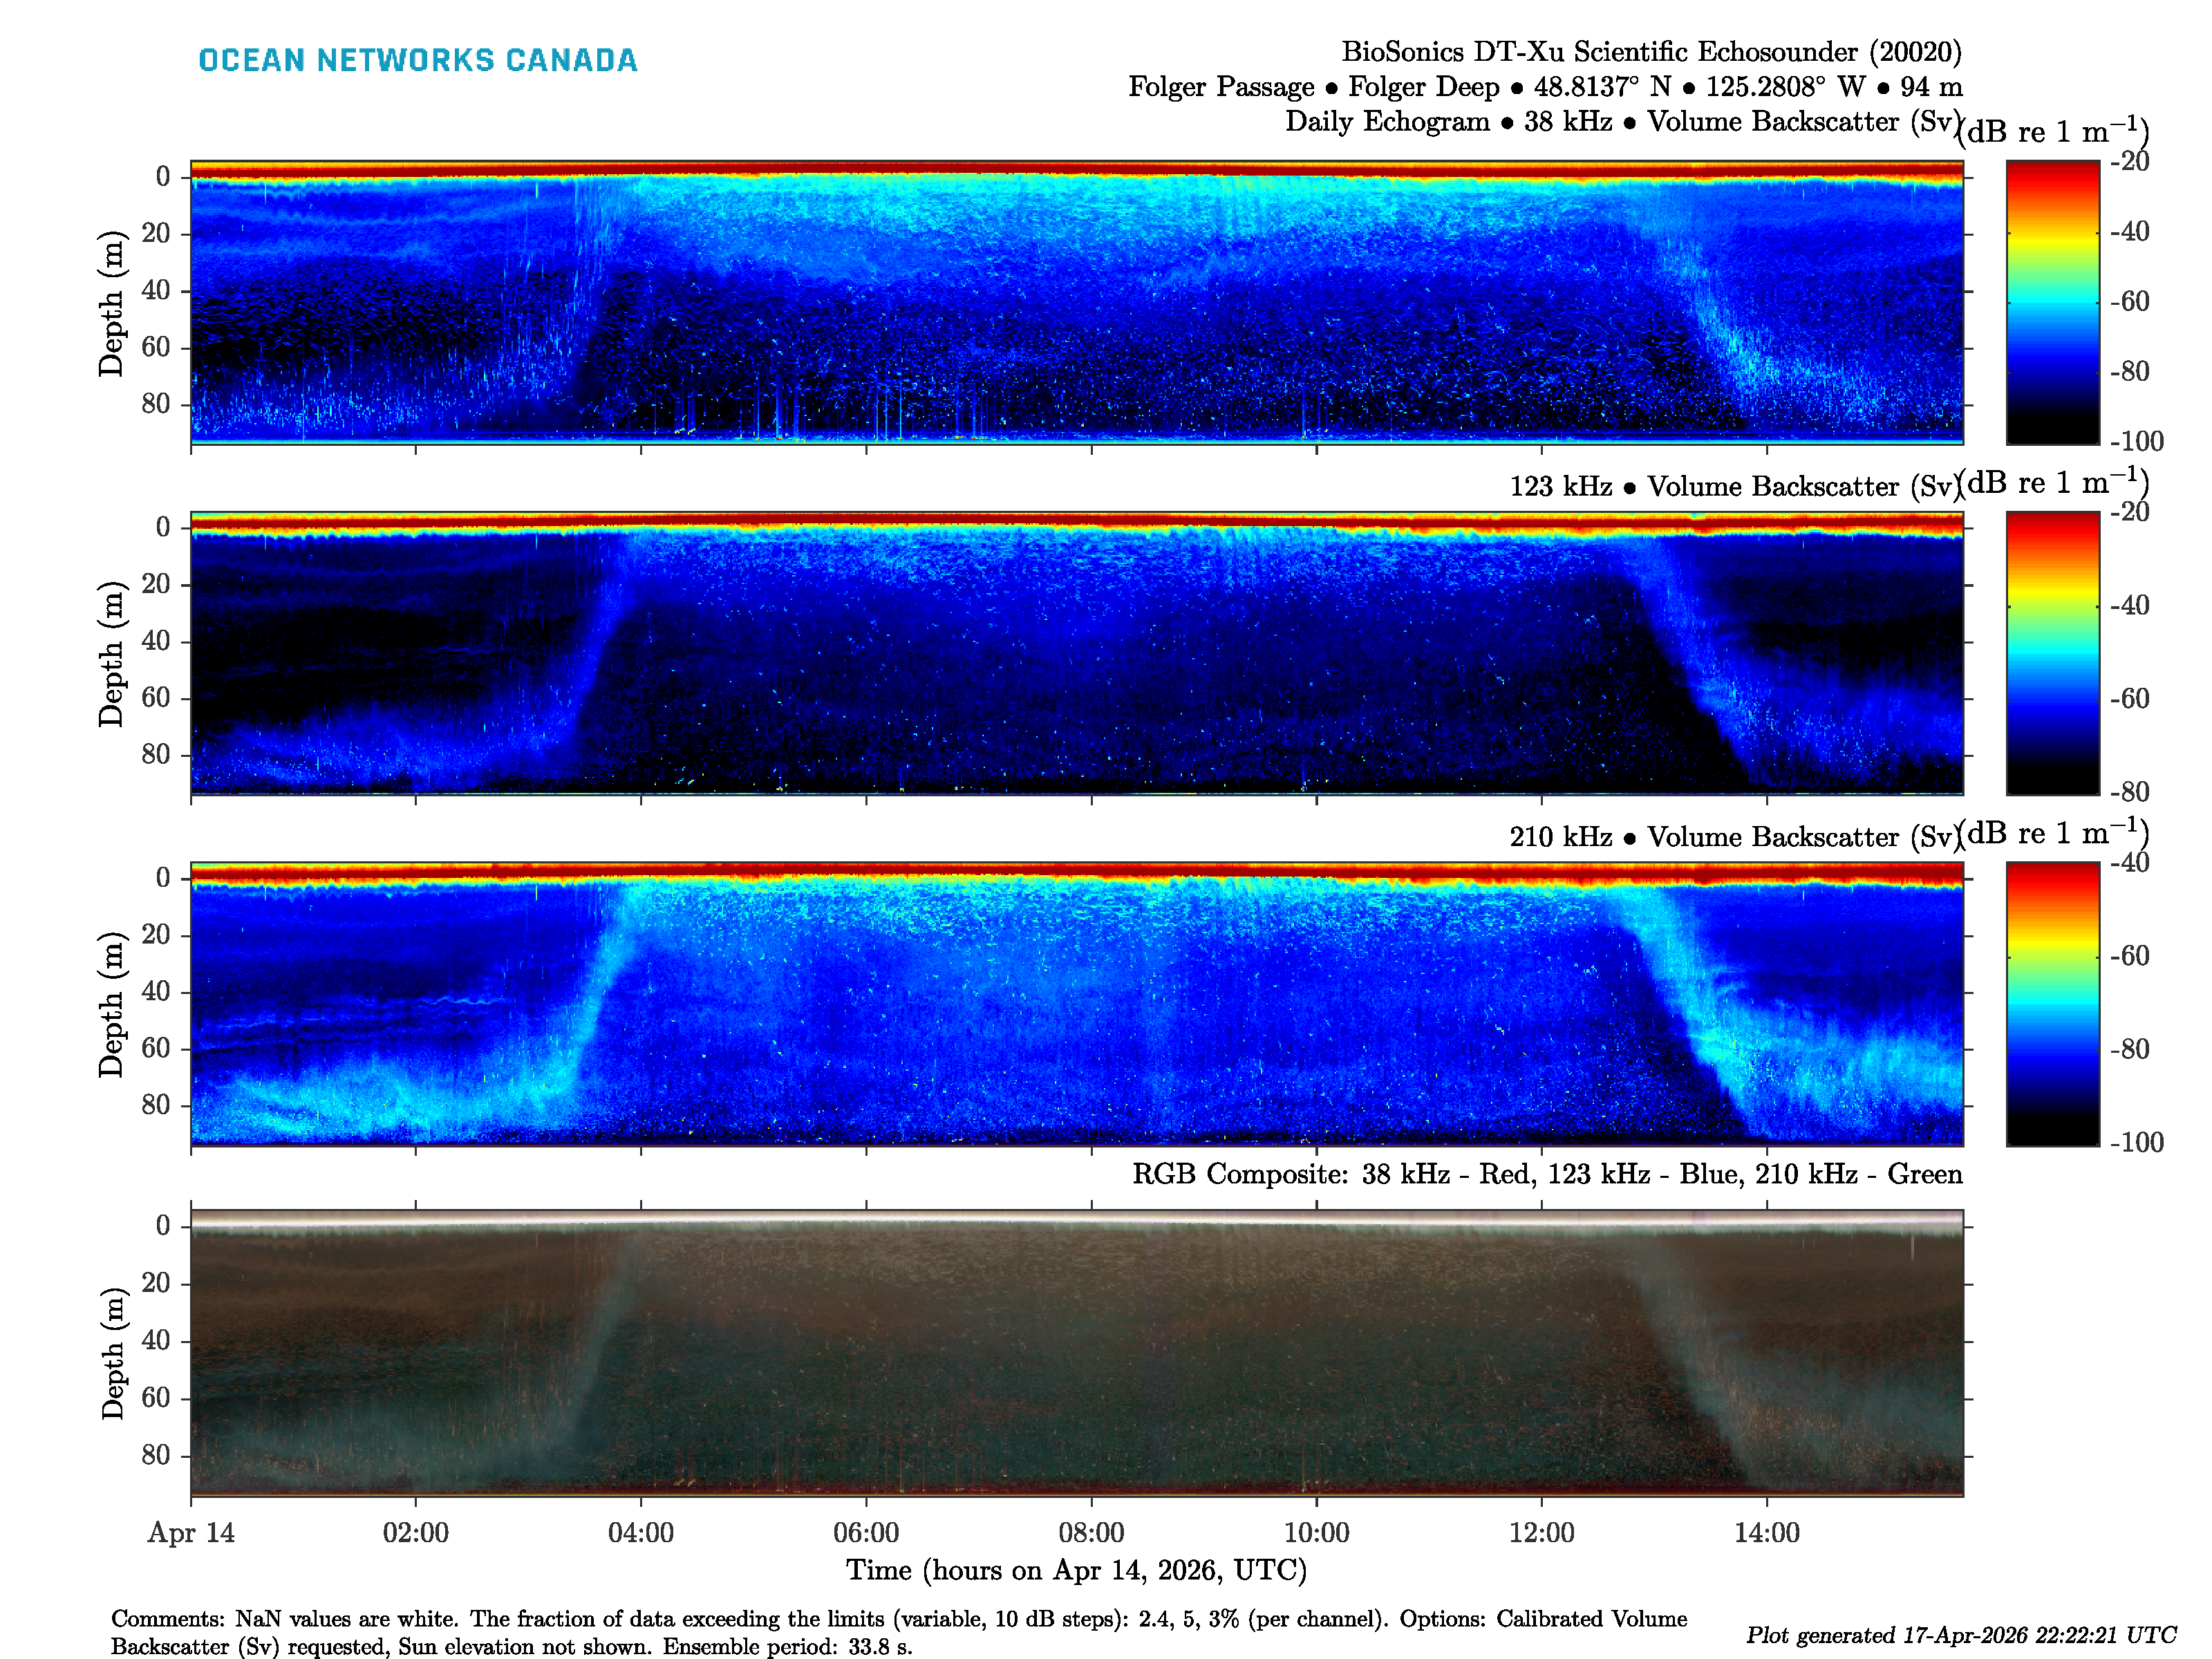This screenshot has height=1659, width=2212.
Task: Click the top panel Depth (m) label
Action: point(111,303)
